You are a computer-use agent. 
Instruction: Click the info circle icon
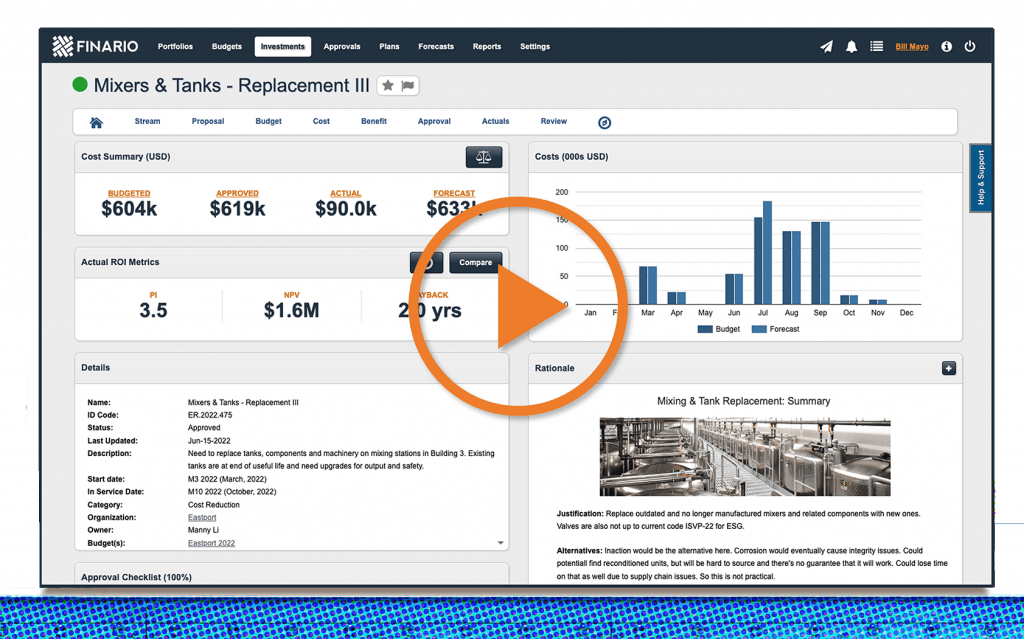point(946,46)
